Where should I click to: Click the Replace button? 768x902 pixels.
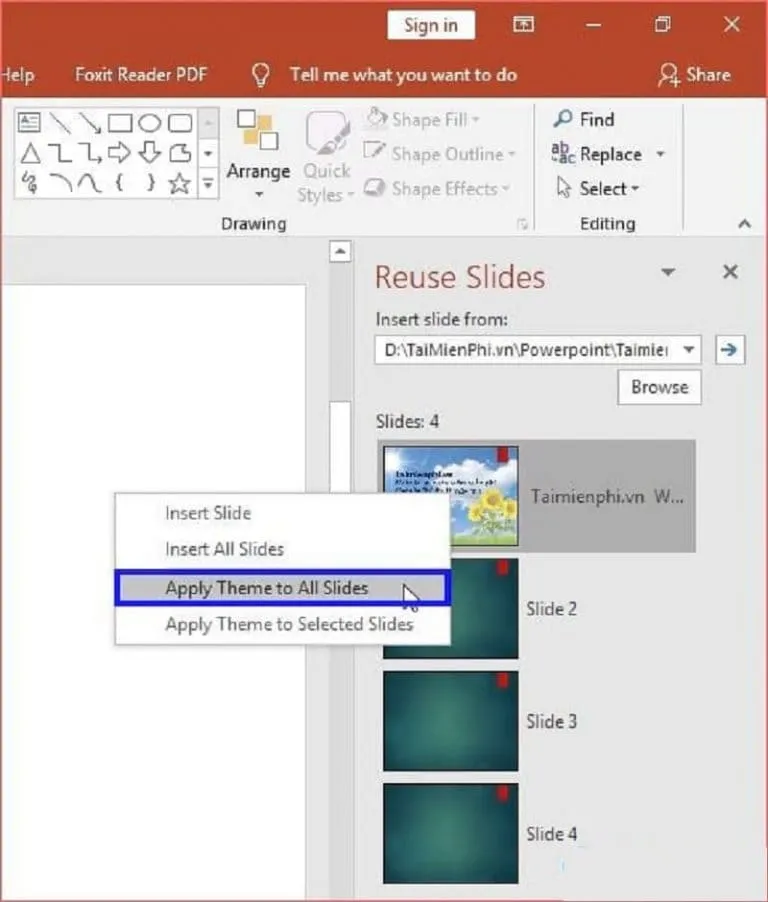click(596, 154)
